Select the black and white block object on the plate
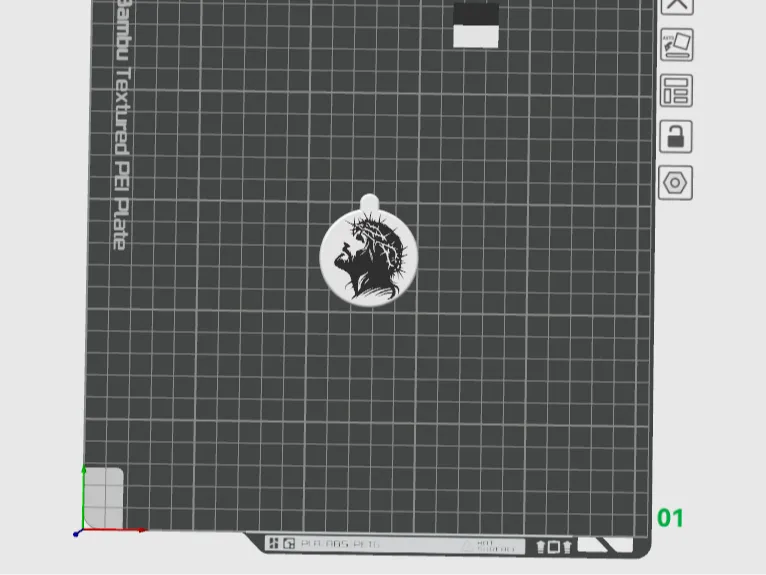766x575 pixels. pos(476,25)
